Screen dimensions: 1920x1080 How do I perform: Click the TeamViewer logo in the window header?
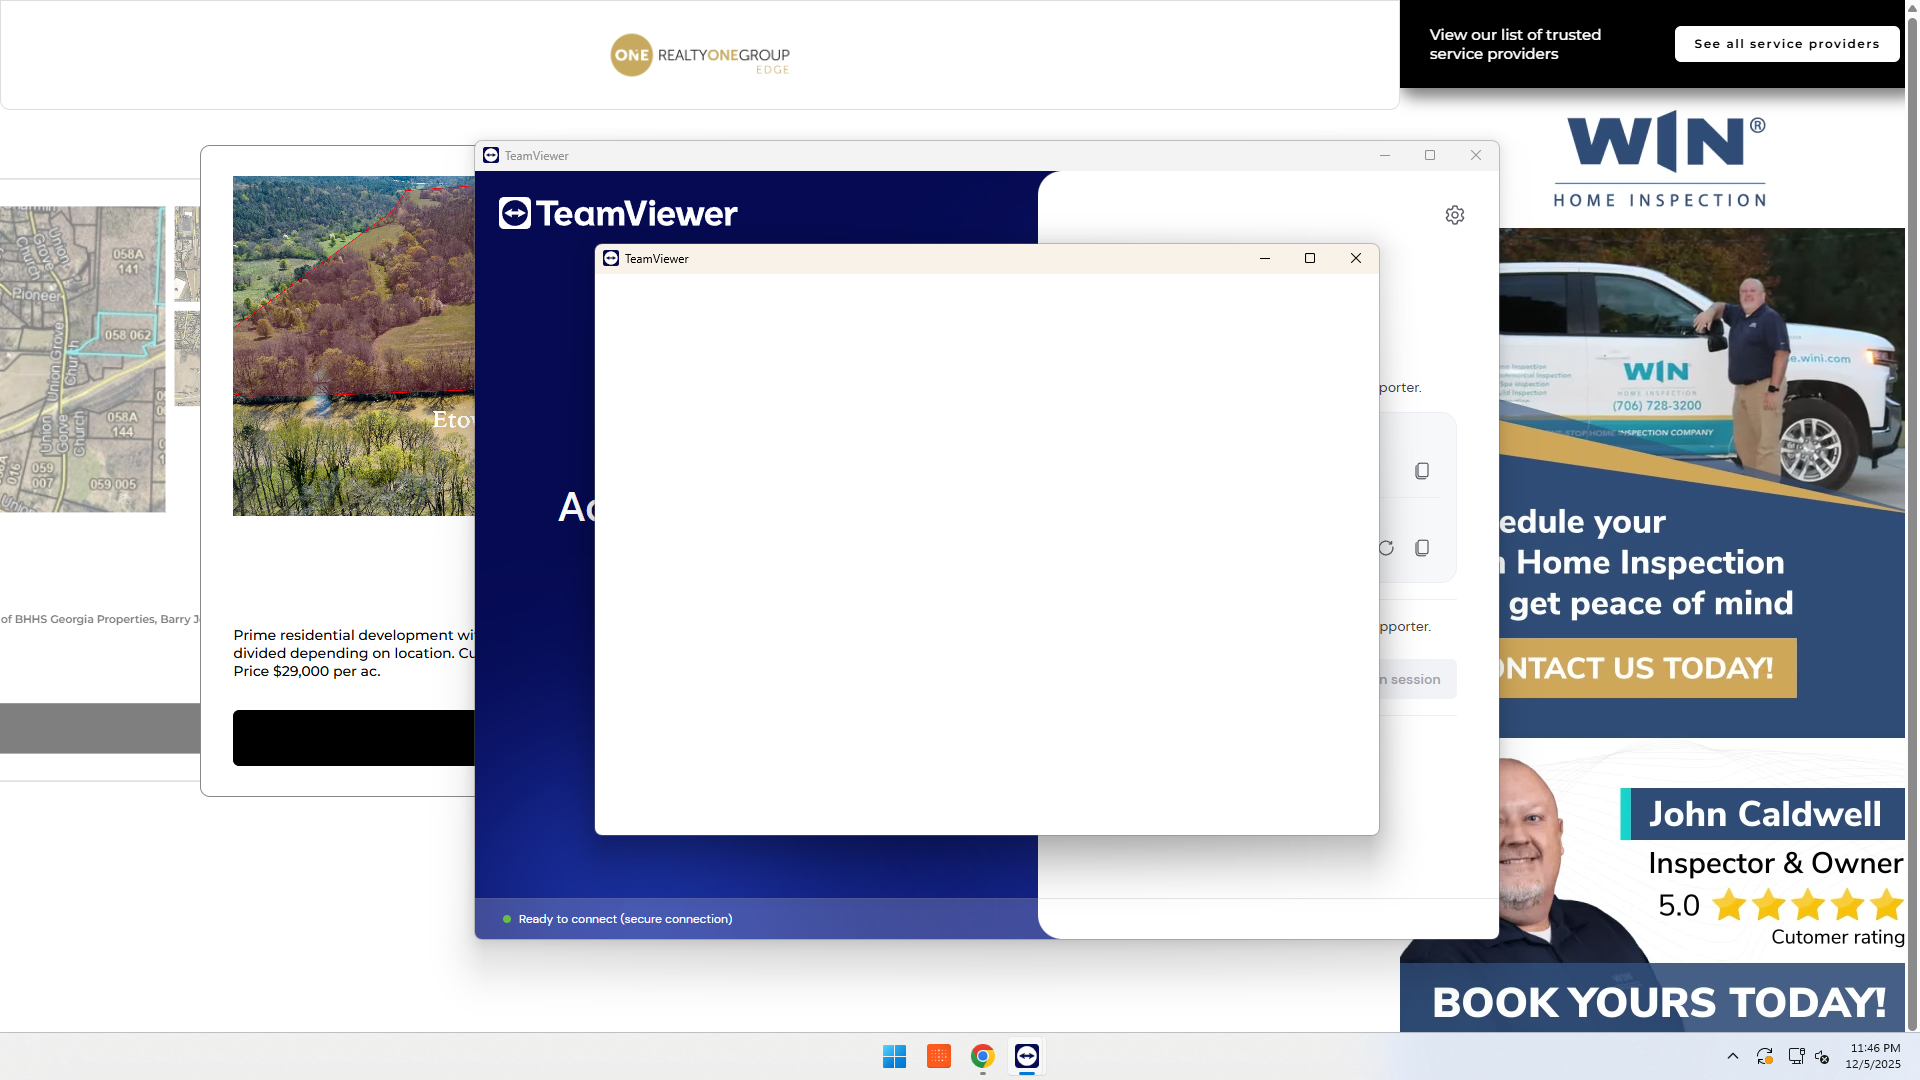point(616,213)
